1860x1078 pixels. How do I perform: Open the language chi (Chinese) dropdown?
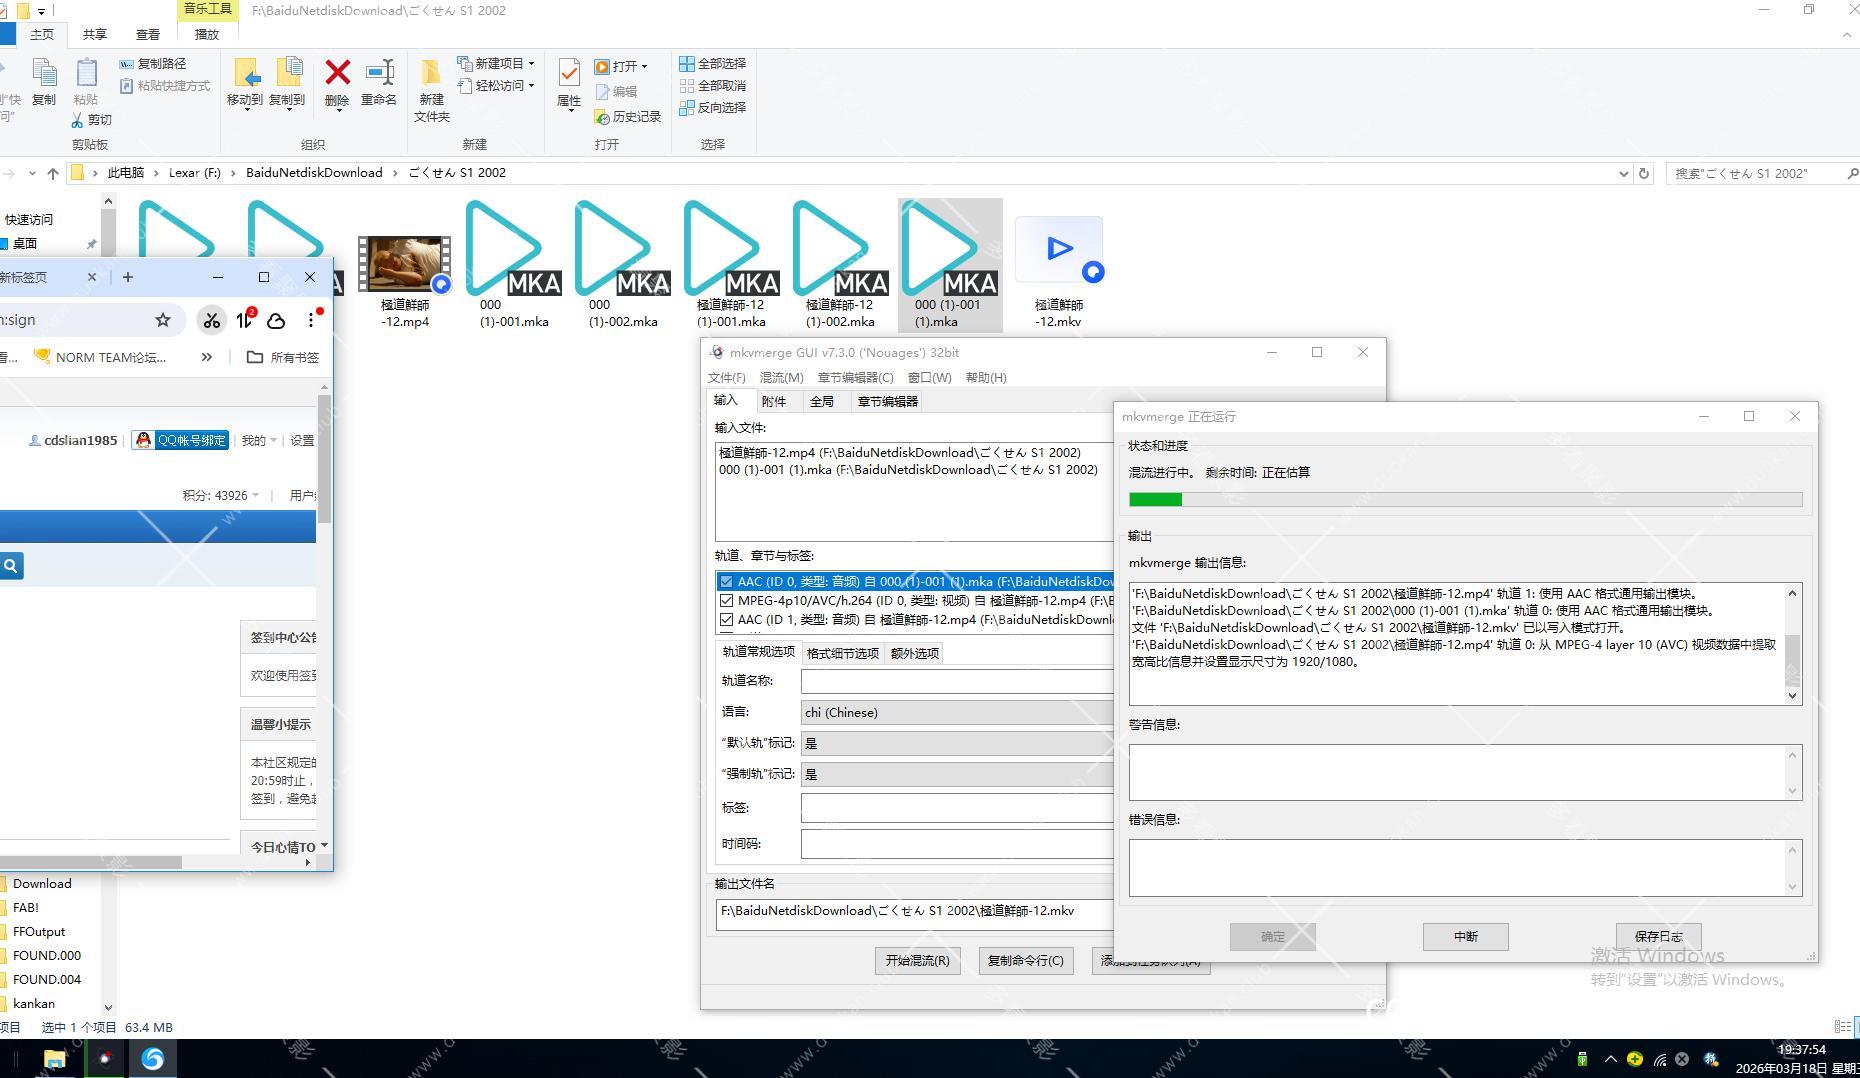[956, 712]
